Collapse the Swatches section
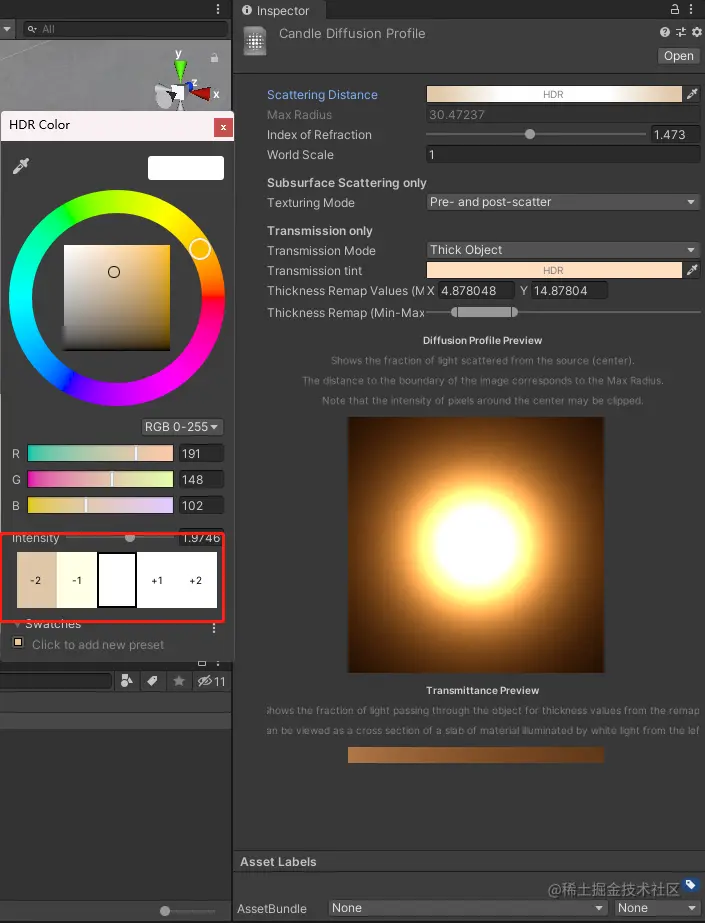 pos(17,624)
